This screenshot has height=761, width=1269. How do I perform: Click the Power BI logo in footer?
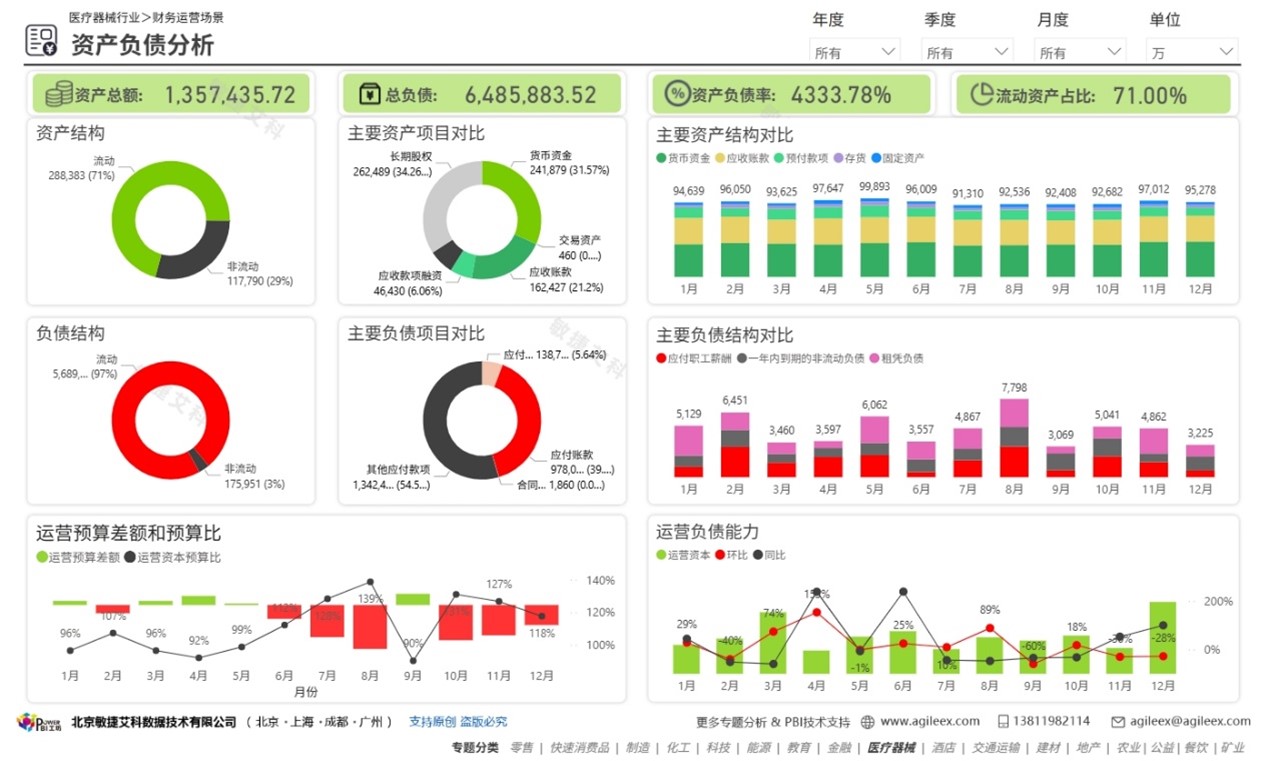[40, 722]
